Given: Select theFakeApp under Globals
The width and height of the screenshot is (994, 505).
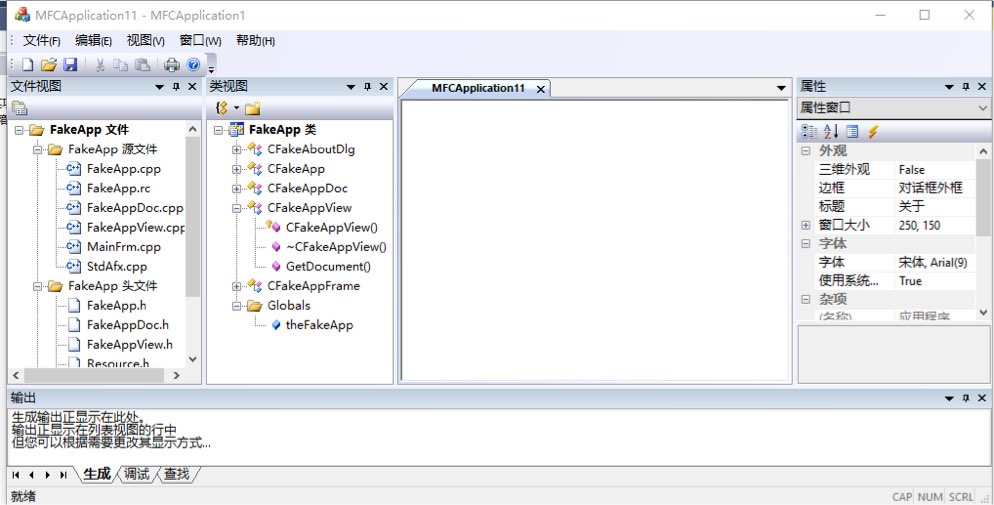Looking at the screenshot, I should tap(319, 325).
